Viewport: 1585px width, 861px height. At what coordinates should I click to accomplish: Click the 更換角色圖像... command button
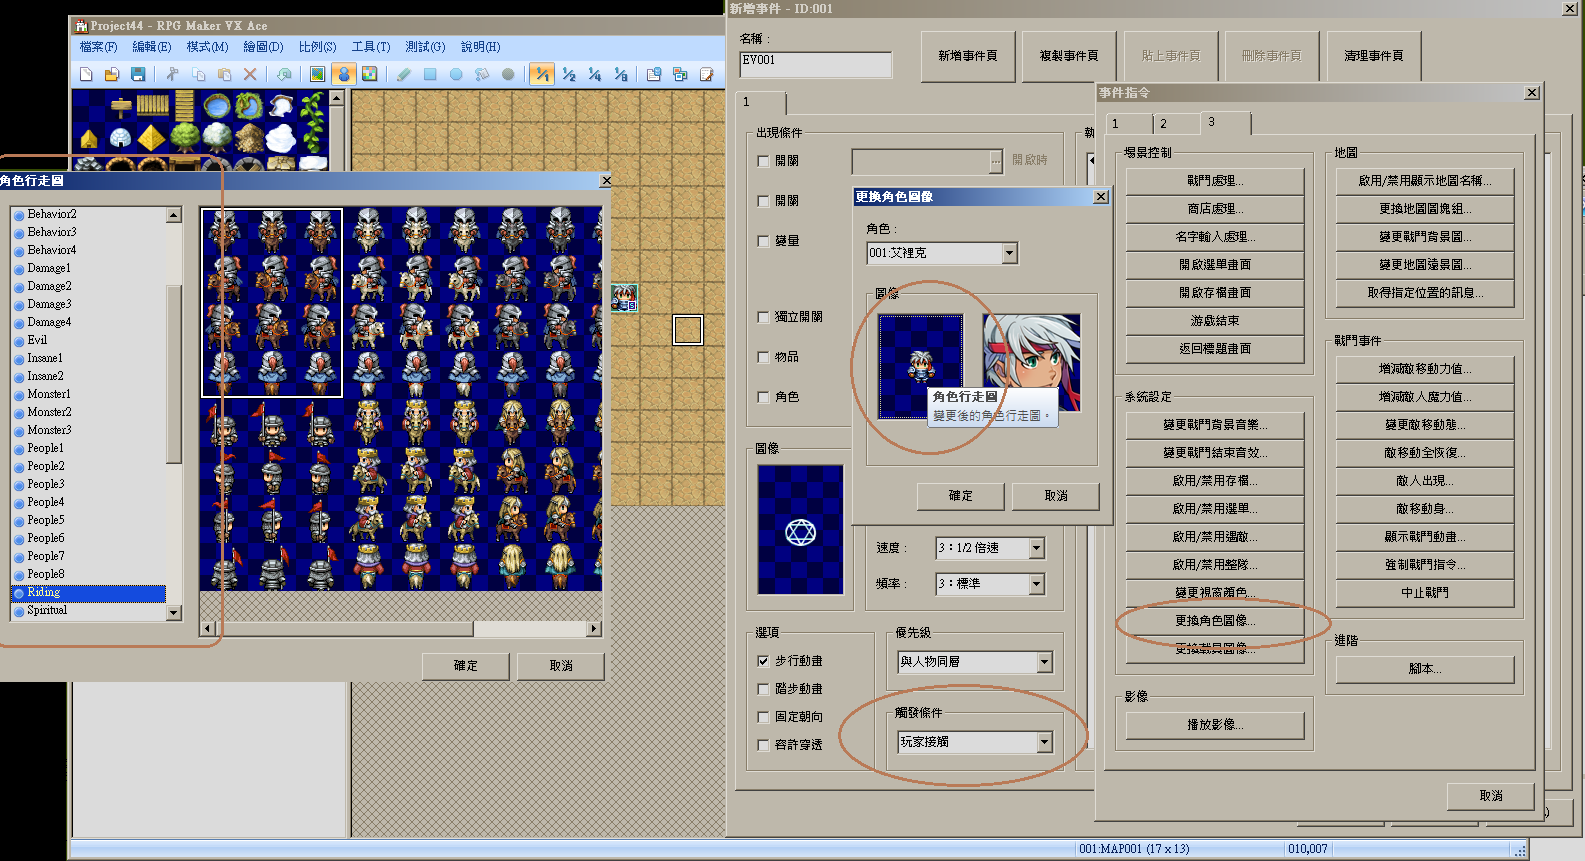pos(1215,621)
